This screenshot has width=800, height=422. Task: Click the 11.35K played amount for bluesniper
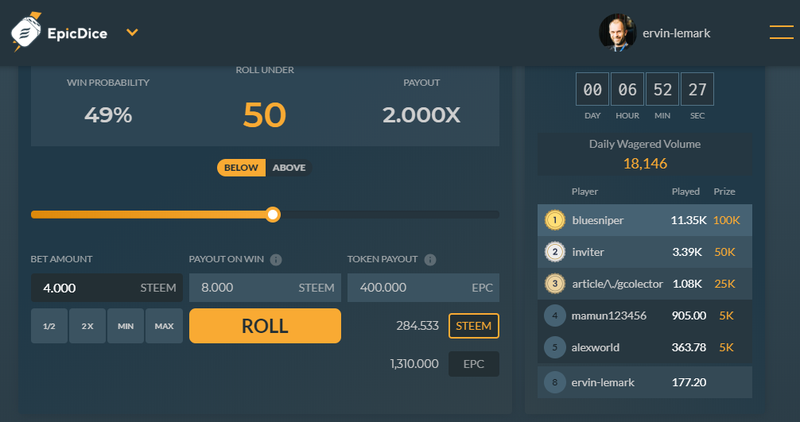coord(689,220)
